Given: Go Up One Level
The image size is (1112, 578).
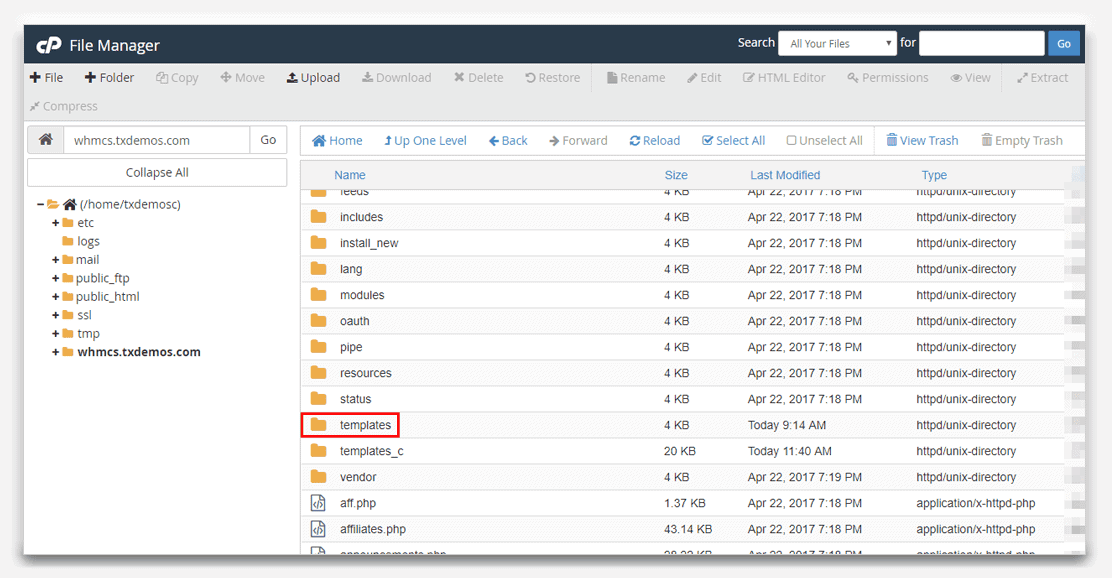Looking at the screenshot, I should (423, 141).
